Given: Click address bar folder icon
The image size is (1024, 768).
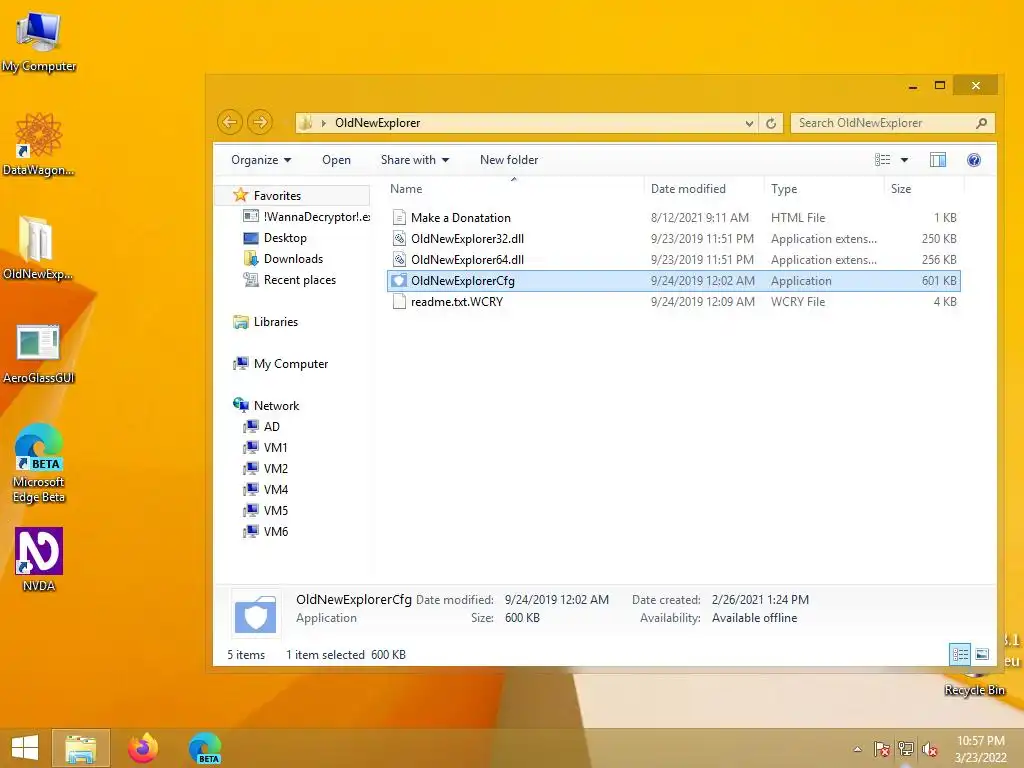Looking at the screenshot, I should tap(305, 123).
